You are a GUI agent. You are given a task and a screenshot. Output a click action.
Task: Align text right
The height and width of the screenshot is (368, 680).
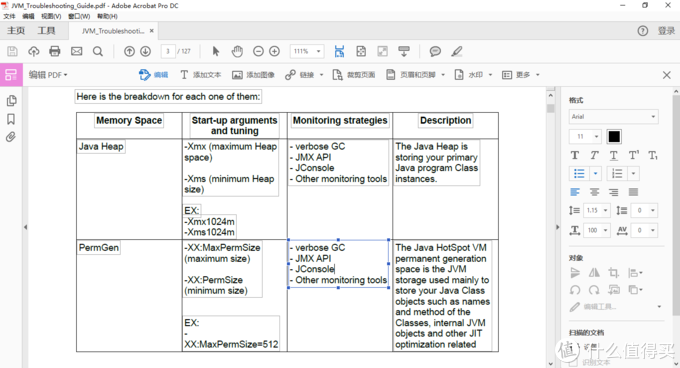click(614, 192)
